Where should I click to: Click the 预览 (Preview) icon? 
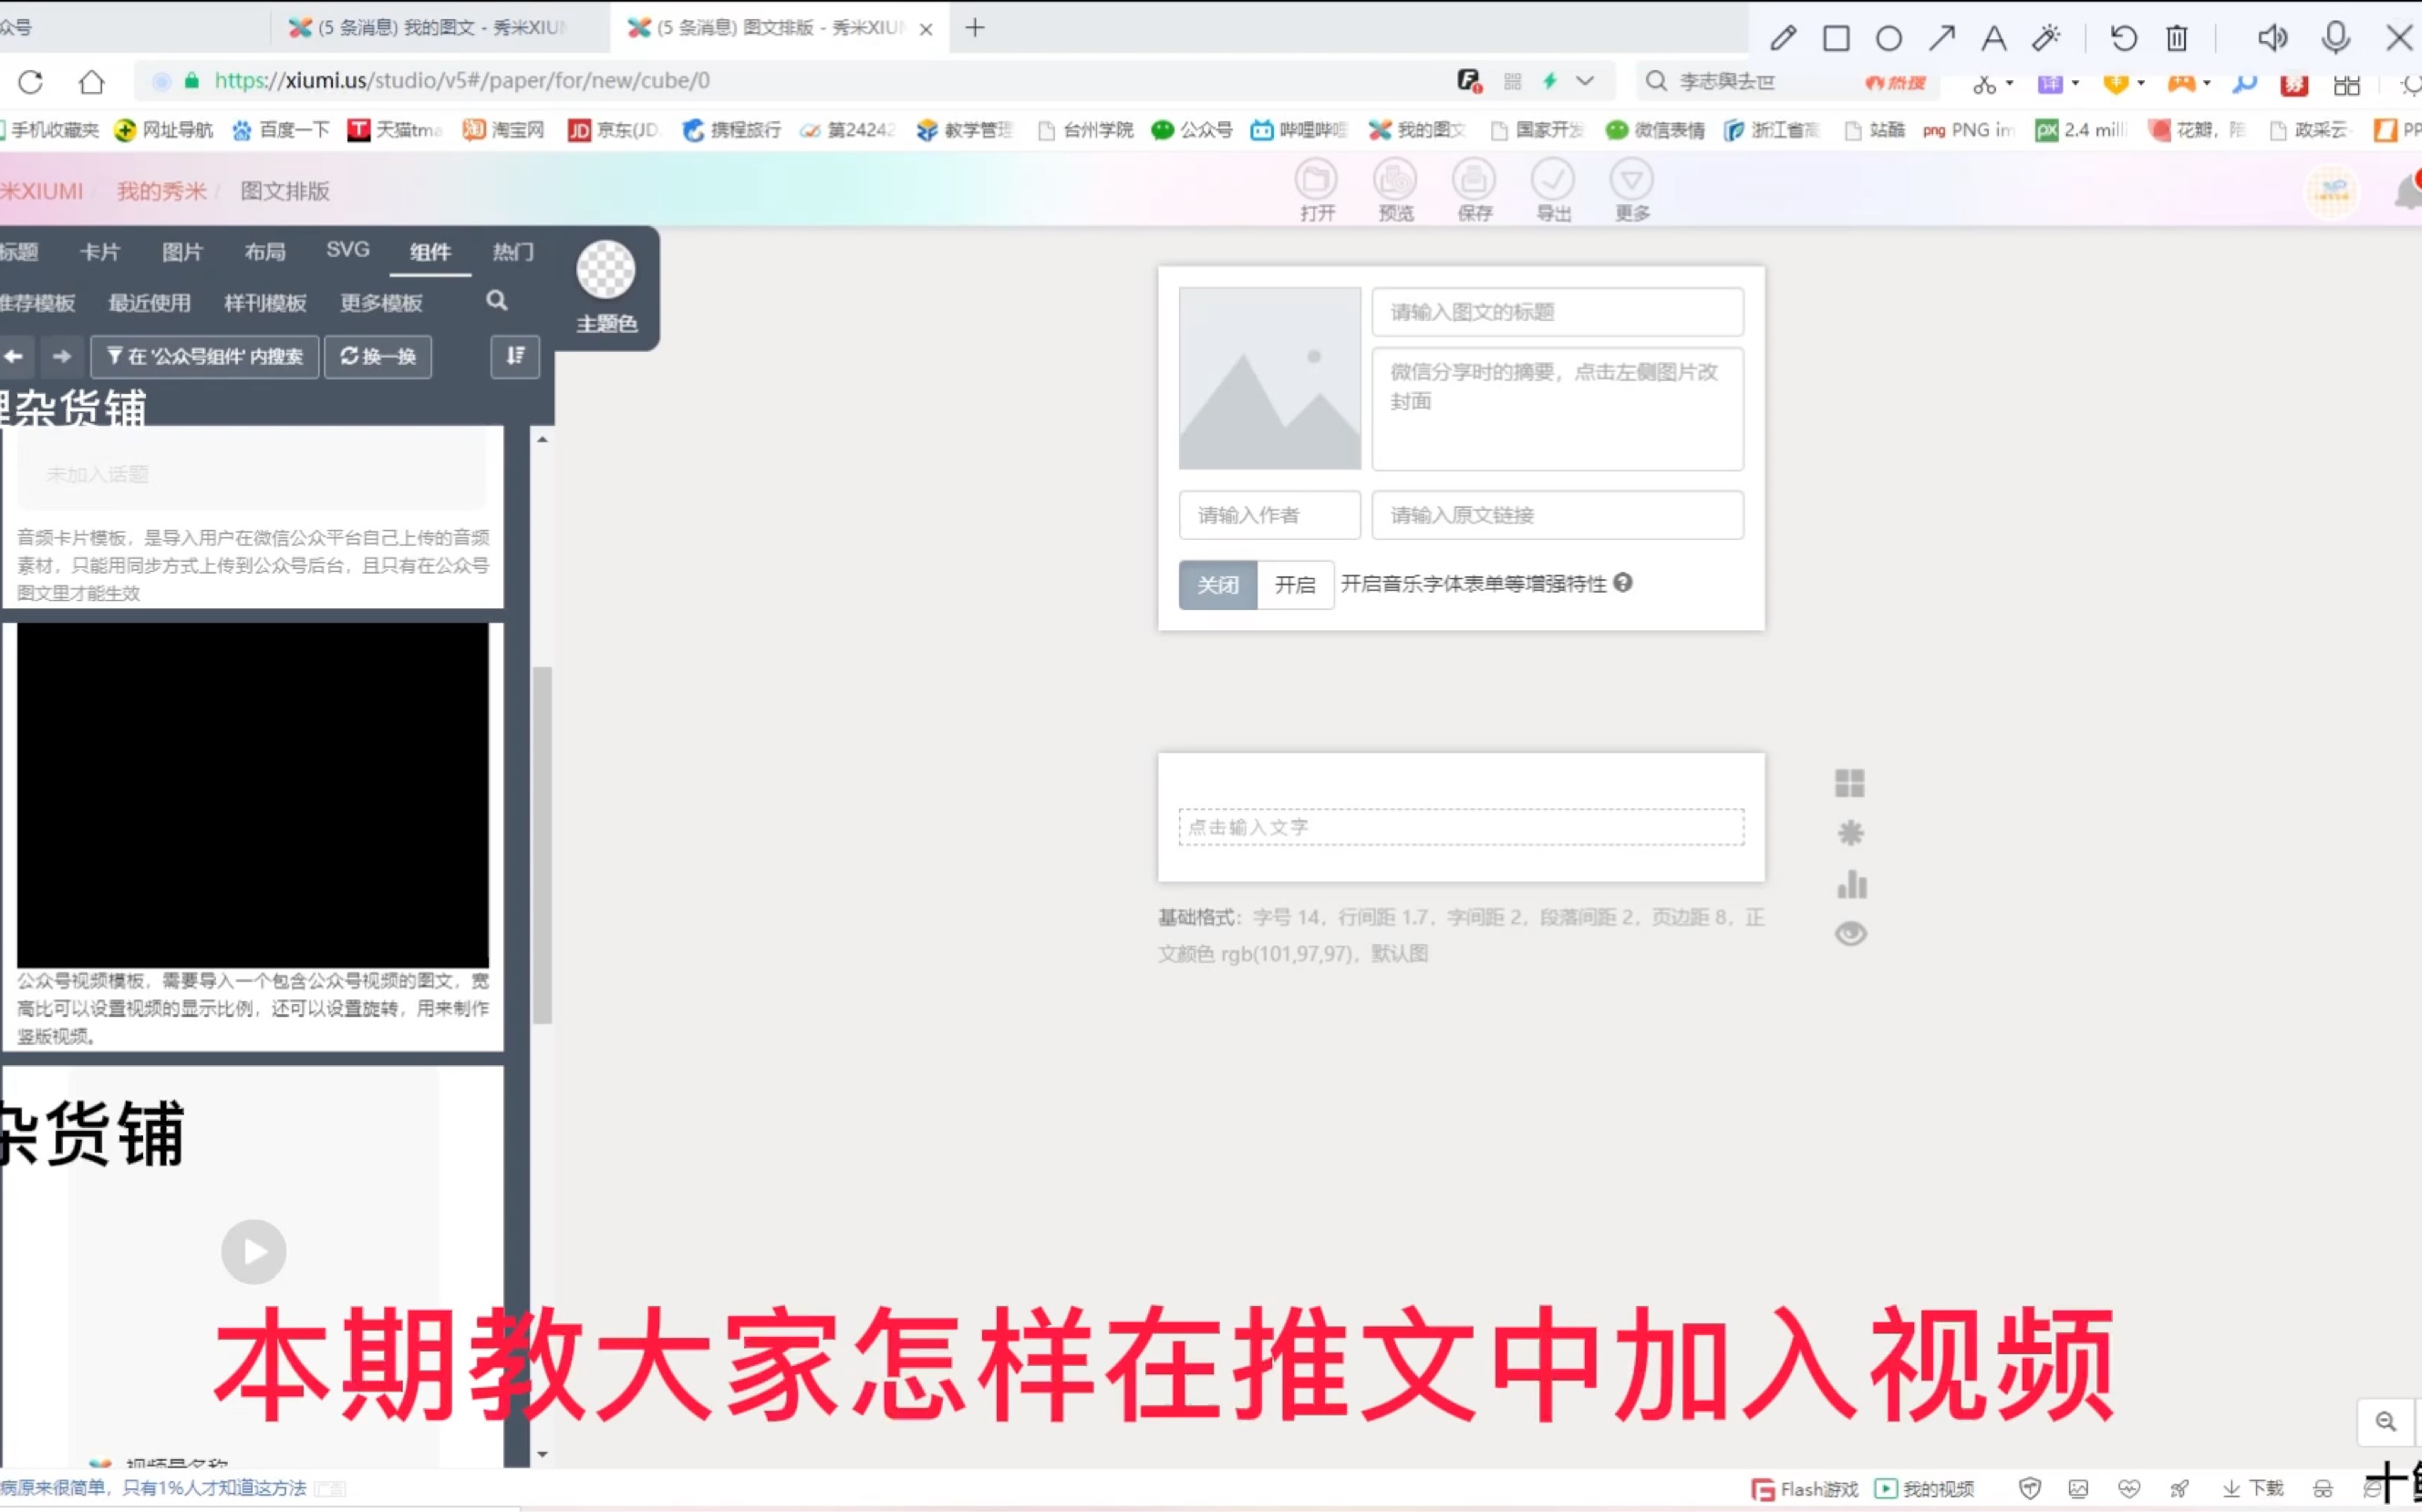point(1395,180)
